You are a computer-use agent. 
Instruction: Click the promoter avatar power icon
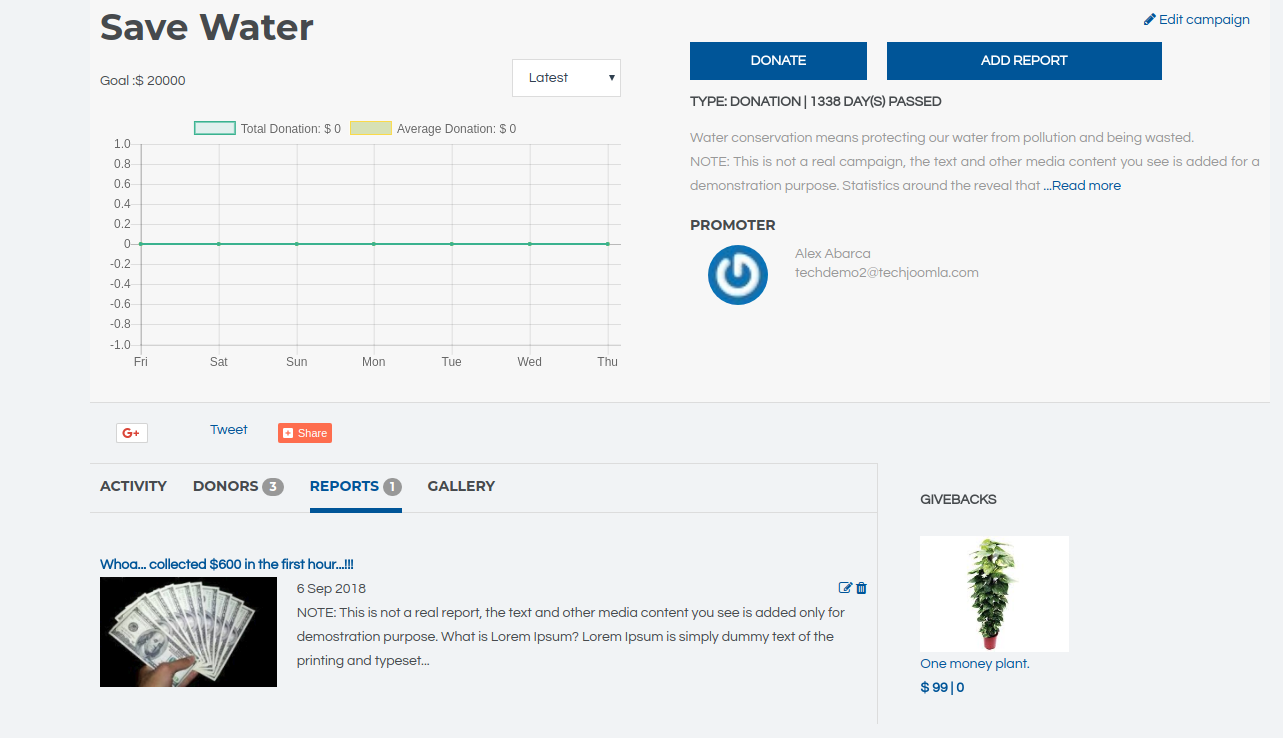738,275
